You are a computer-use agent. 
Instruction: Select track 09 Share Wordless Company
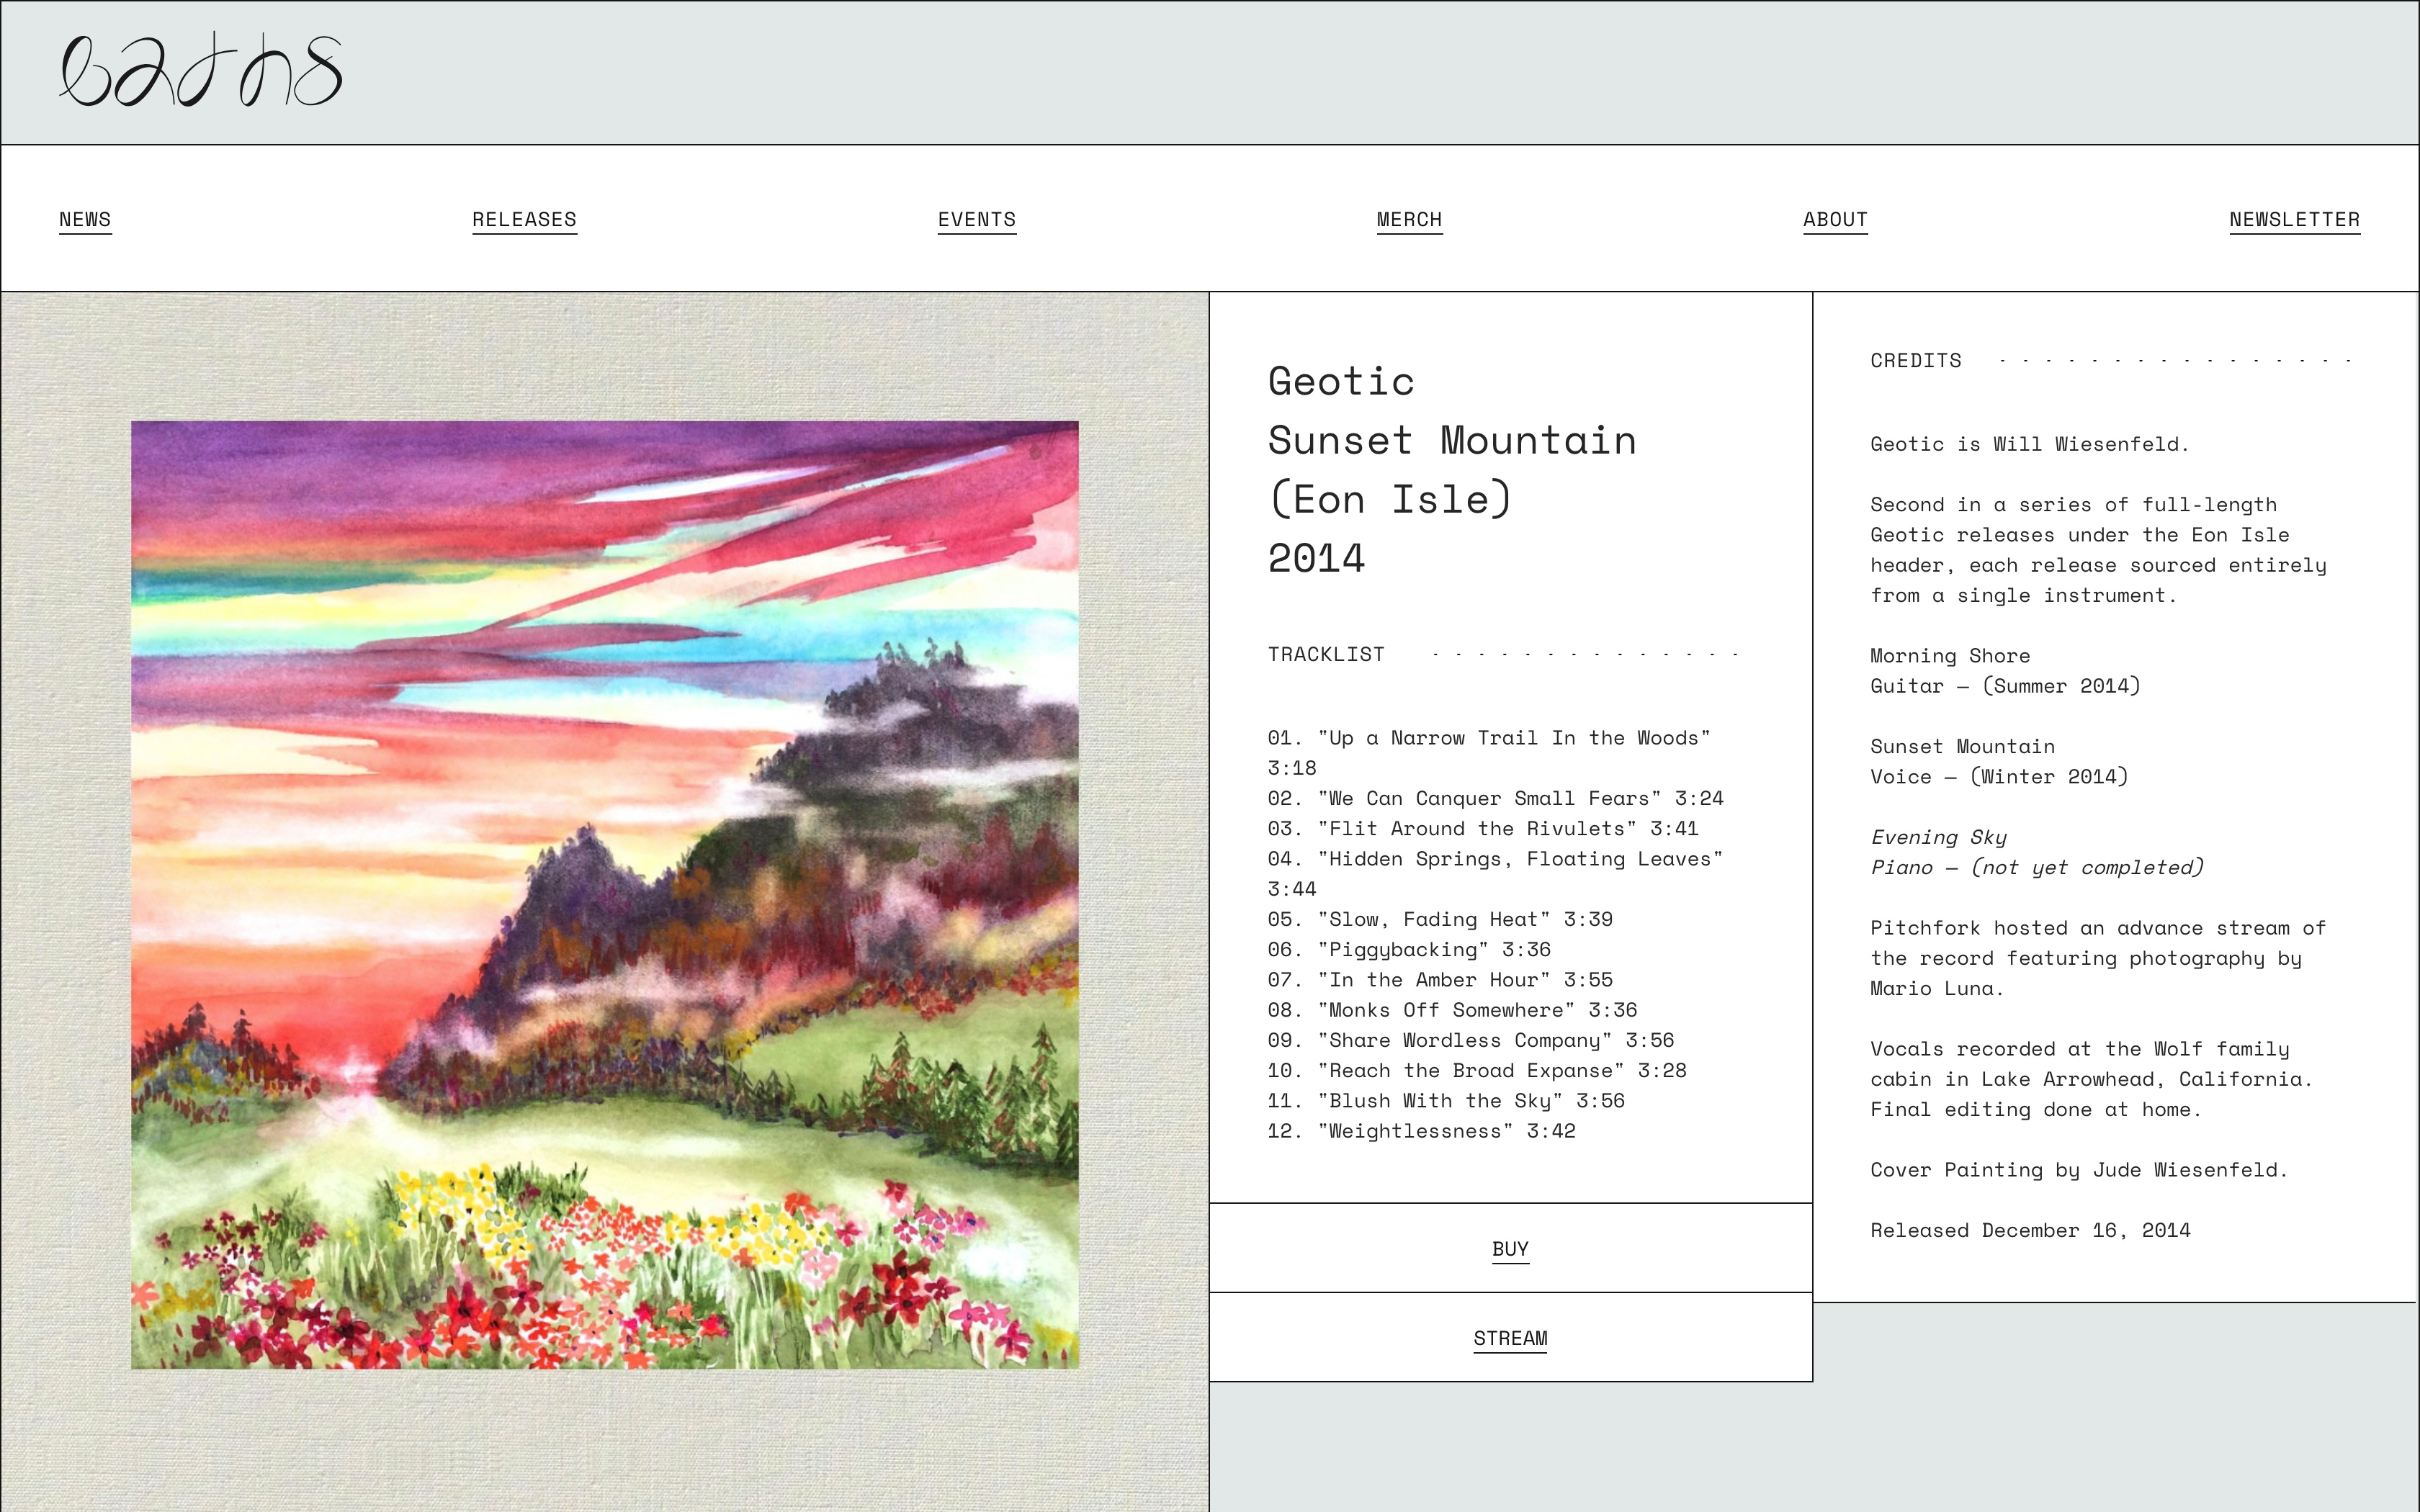(x=1470, y=1040)
